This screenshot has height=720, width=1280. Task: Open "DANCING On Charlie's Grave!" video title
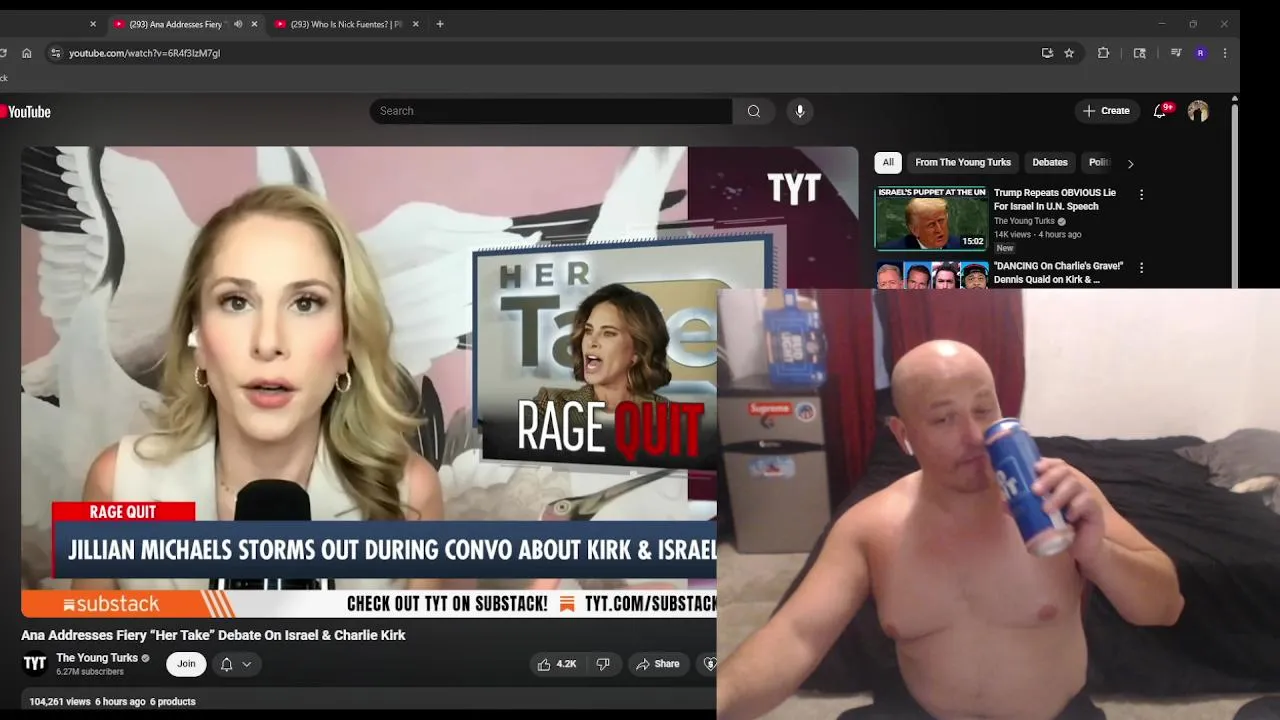[1058, 273]
